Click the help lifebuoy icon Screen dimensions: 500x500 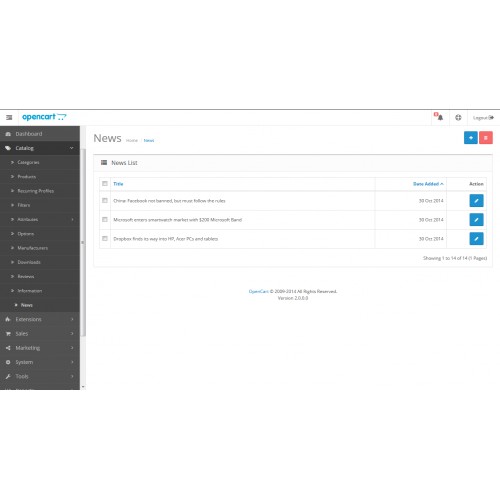click(458, 117)
